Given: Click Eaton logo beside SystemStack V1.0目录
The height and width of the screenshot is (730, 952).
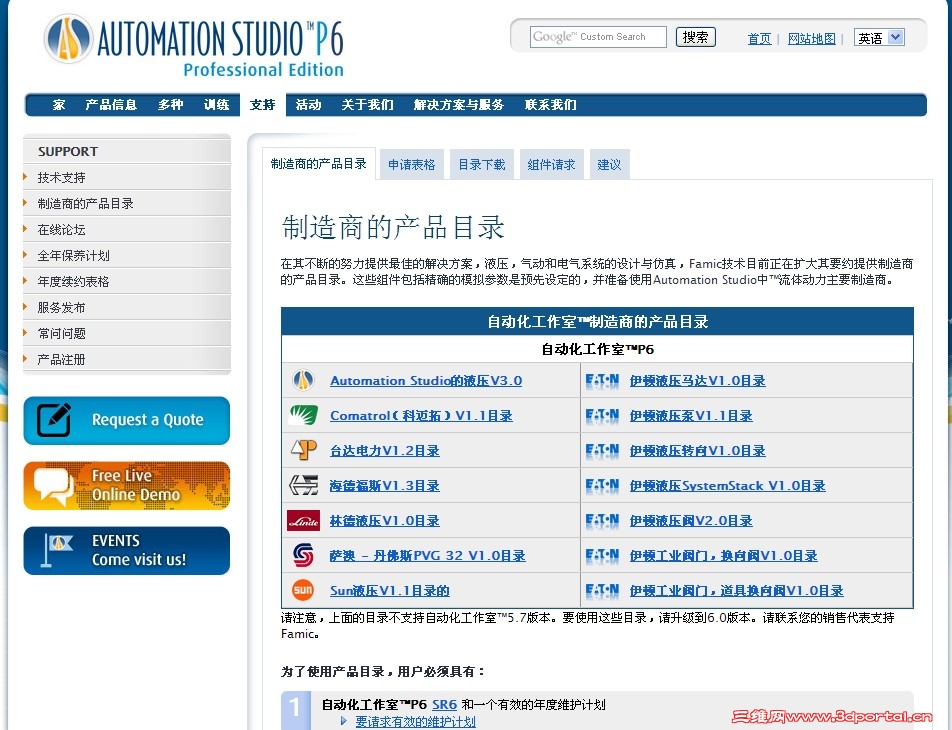Looking at the screenshot, I should pos(602,486).
